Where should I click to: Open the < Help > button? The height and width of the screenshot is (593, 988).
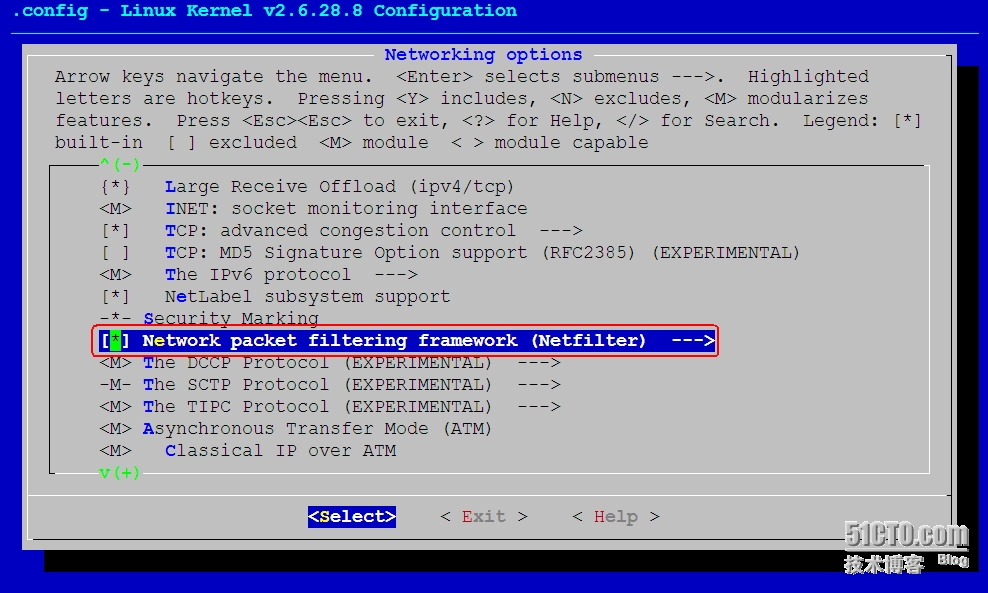(616, 517)
